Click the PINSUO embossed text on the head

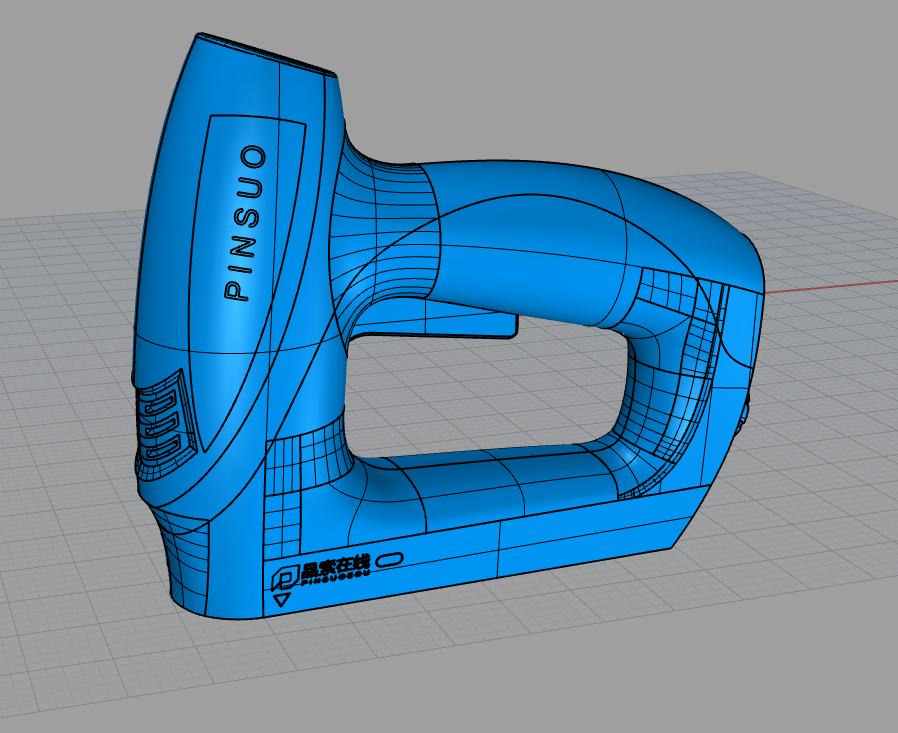(245, 223)
